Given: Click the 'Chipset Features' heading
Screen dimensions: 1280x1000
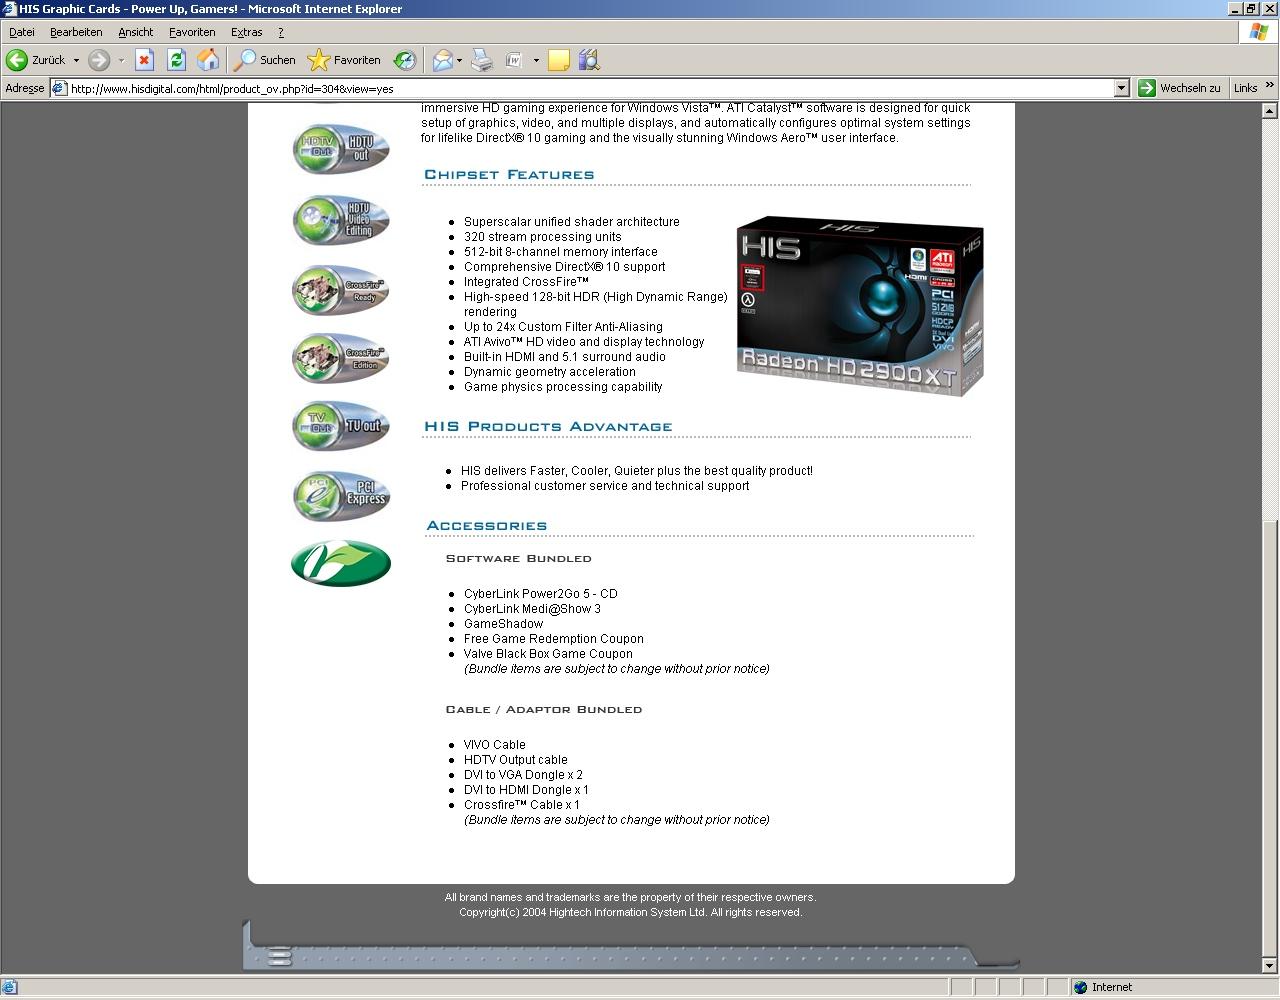Looking at the screenshot, I should 509,174.
